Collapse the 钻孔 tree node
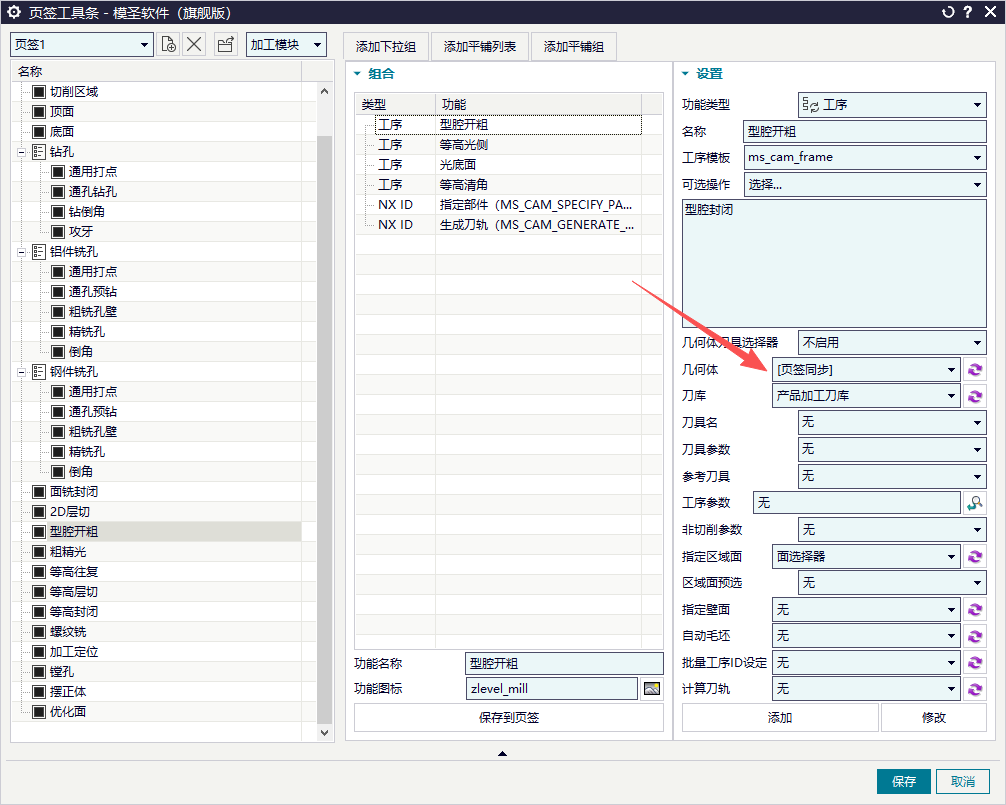The height and width of the screenshot is (805, 1006). pos(21,153)
